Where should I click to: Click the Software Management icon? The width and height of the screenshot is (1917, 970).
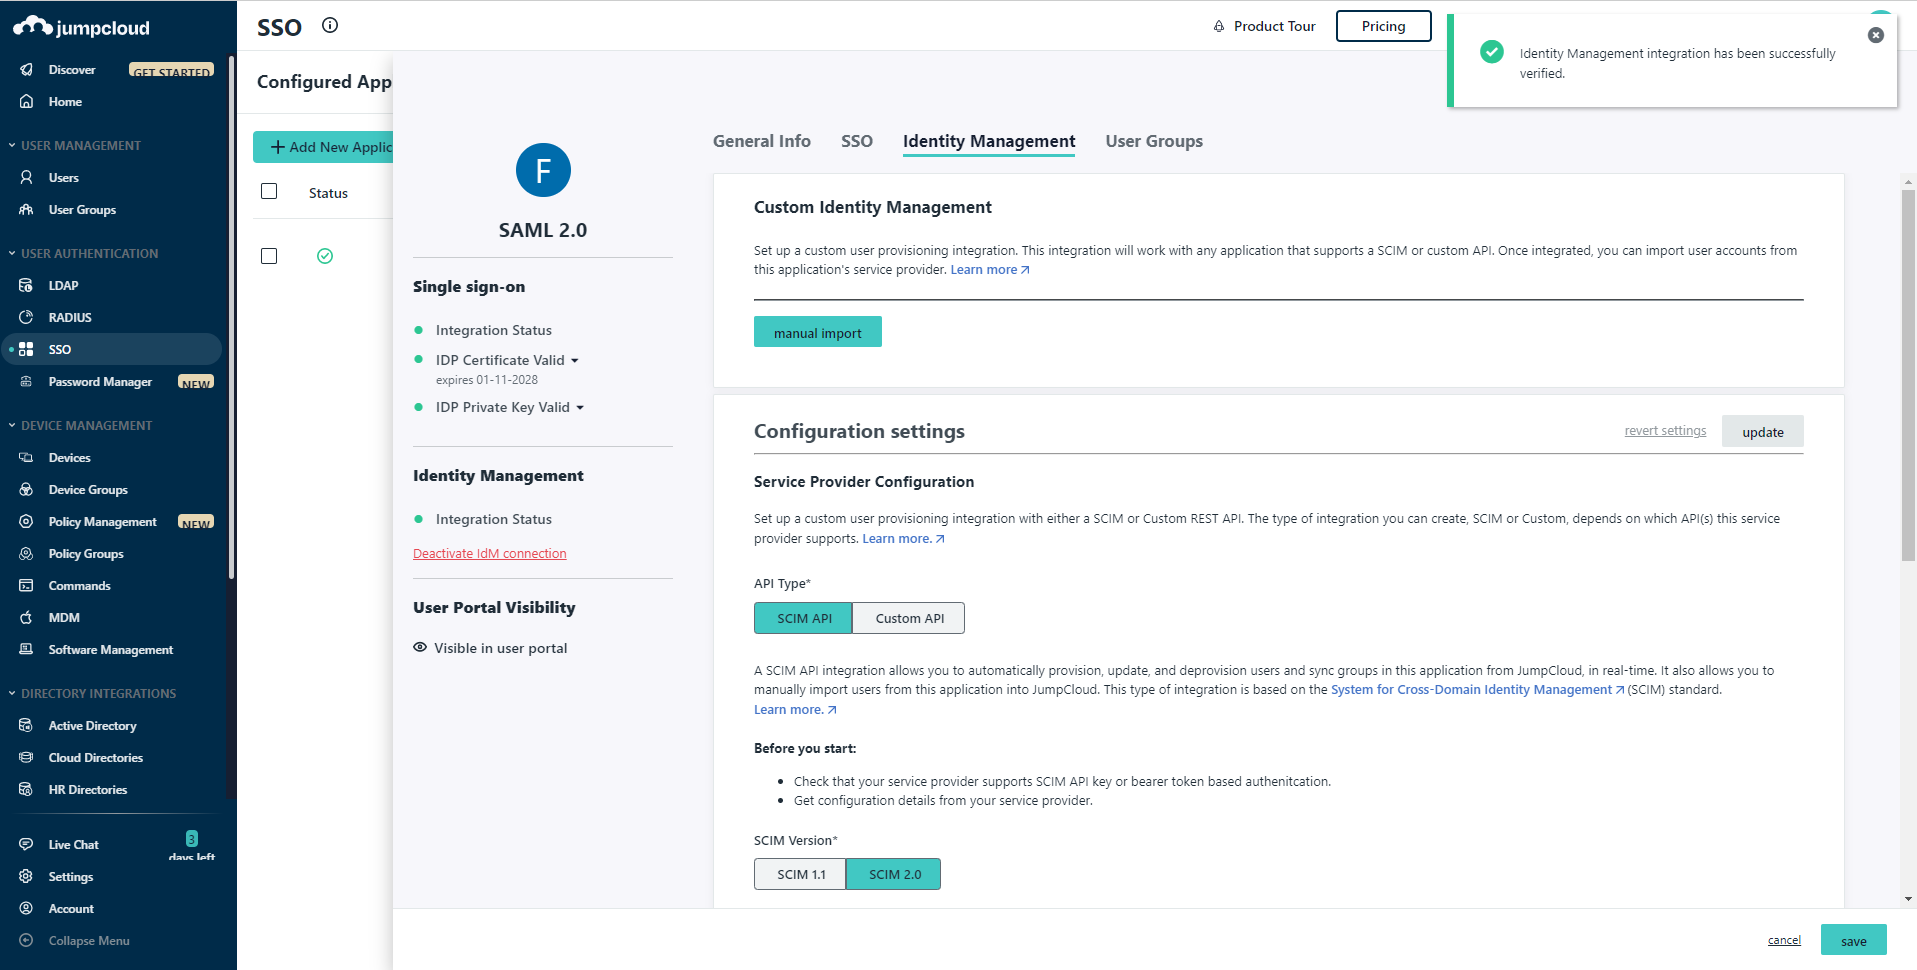pyautogui.click(x=26, y=650)
